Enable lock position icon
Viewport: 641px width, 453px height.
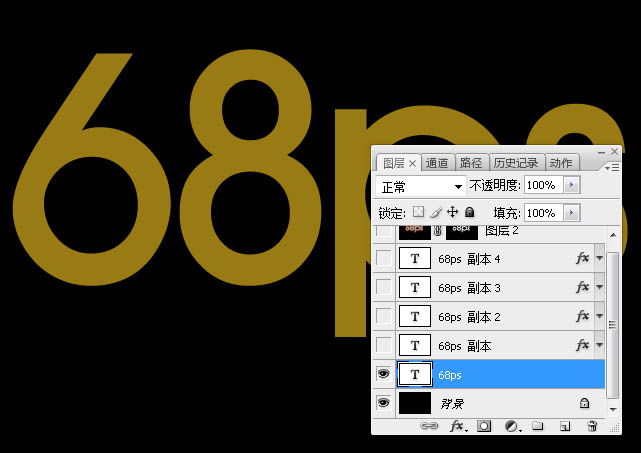coord(452,212)
